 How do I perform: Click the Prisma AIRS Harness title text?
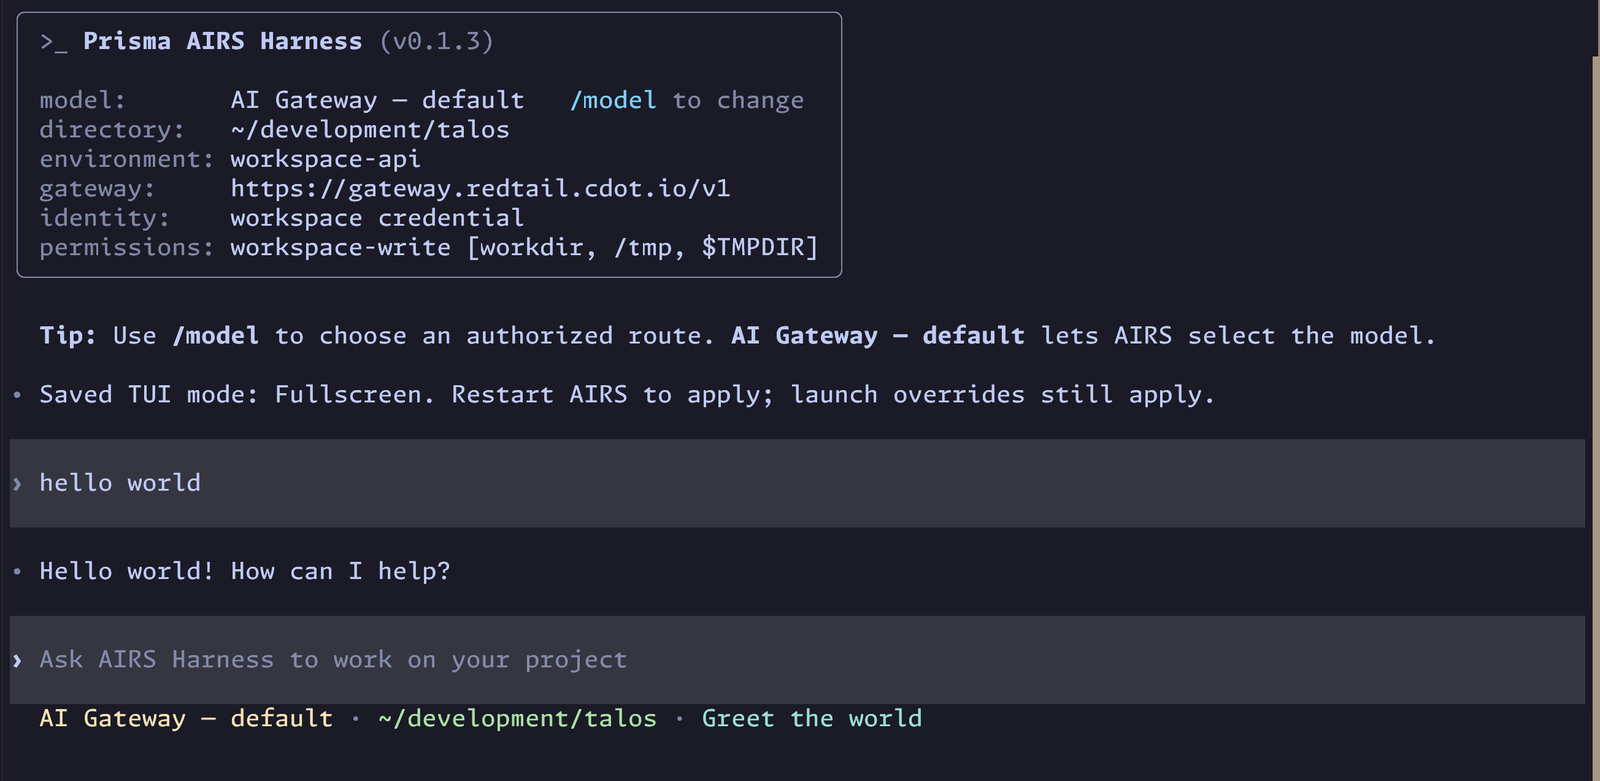(222, 41)
